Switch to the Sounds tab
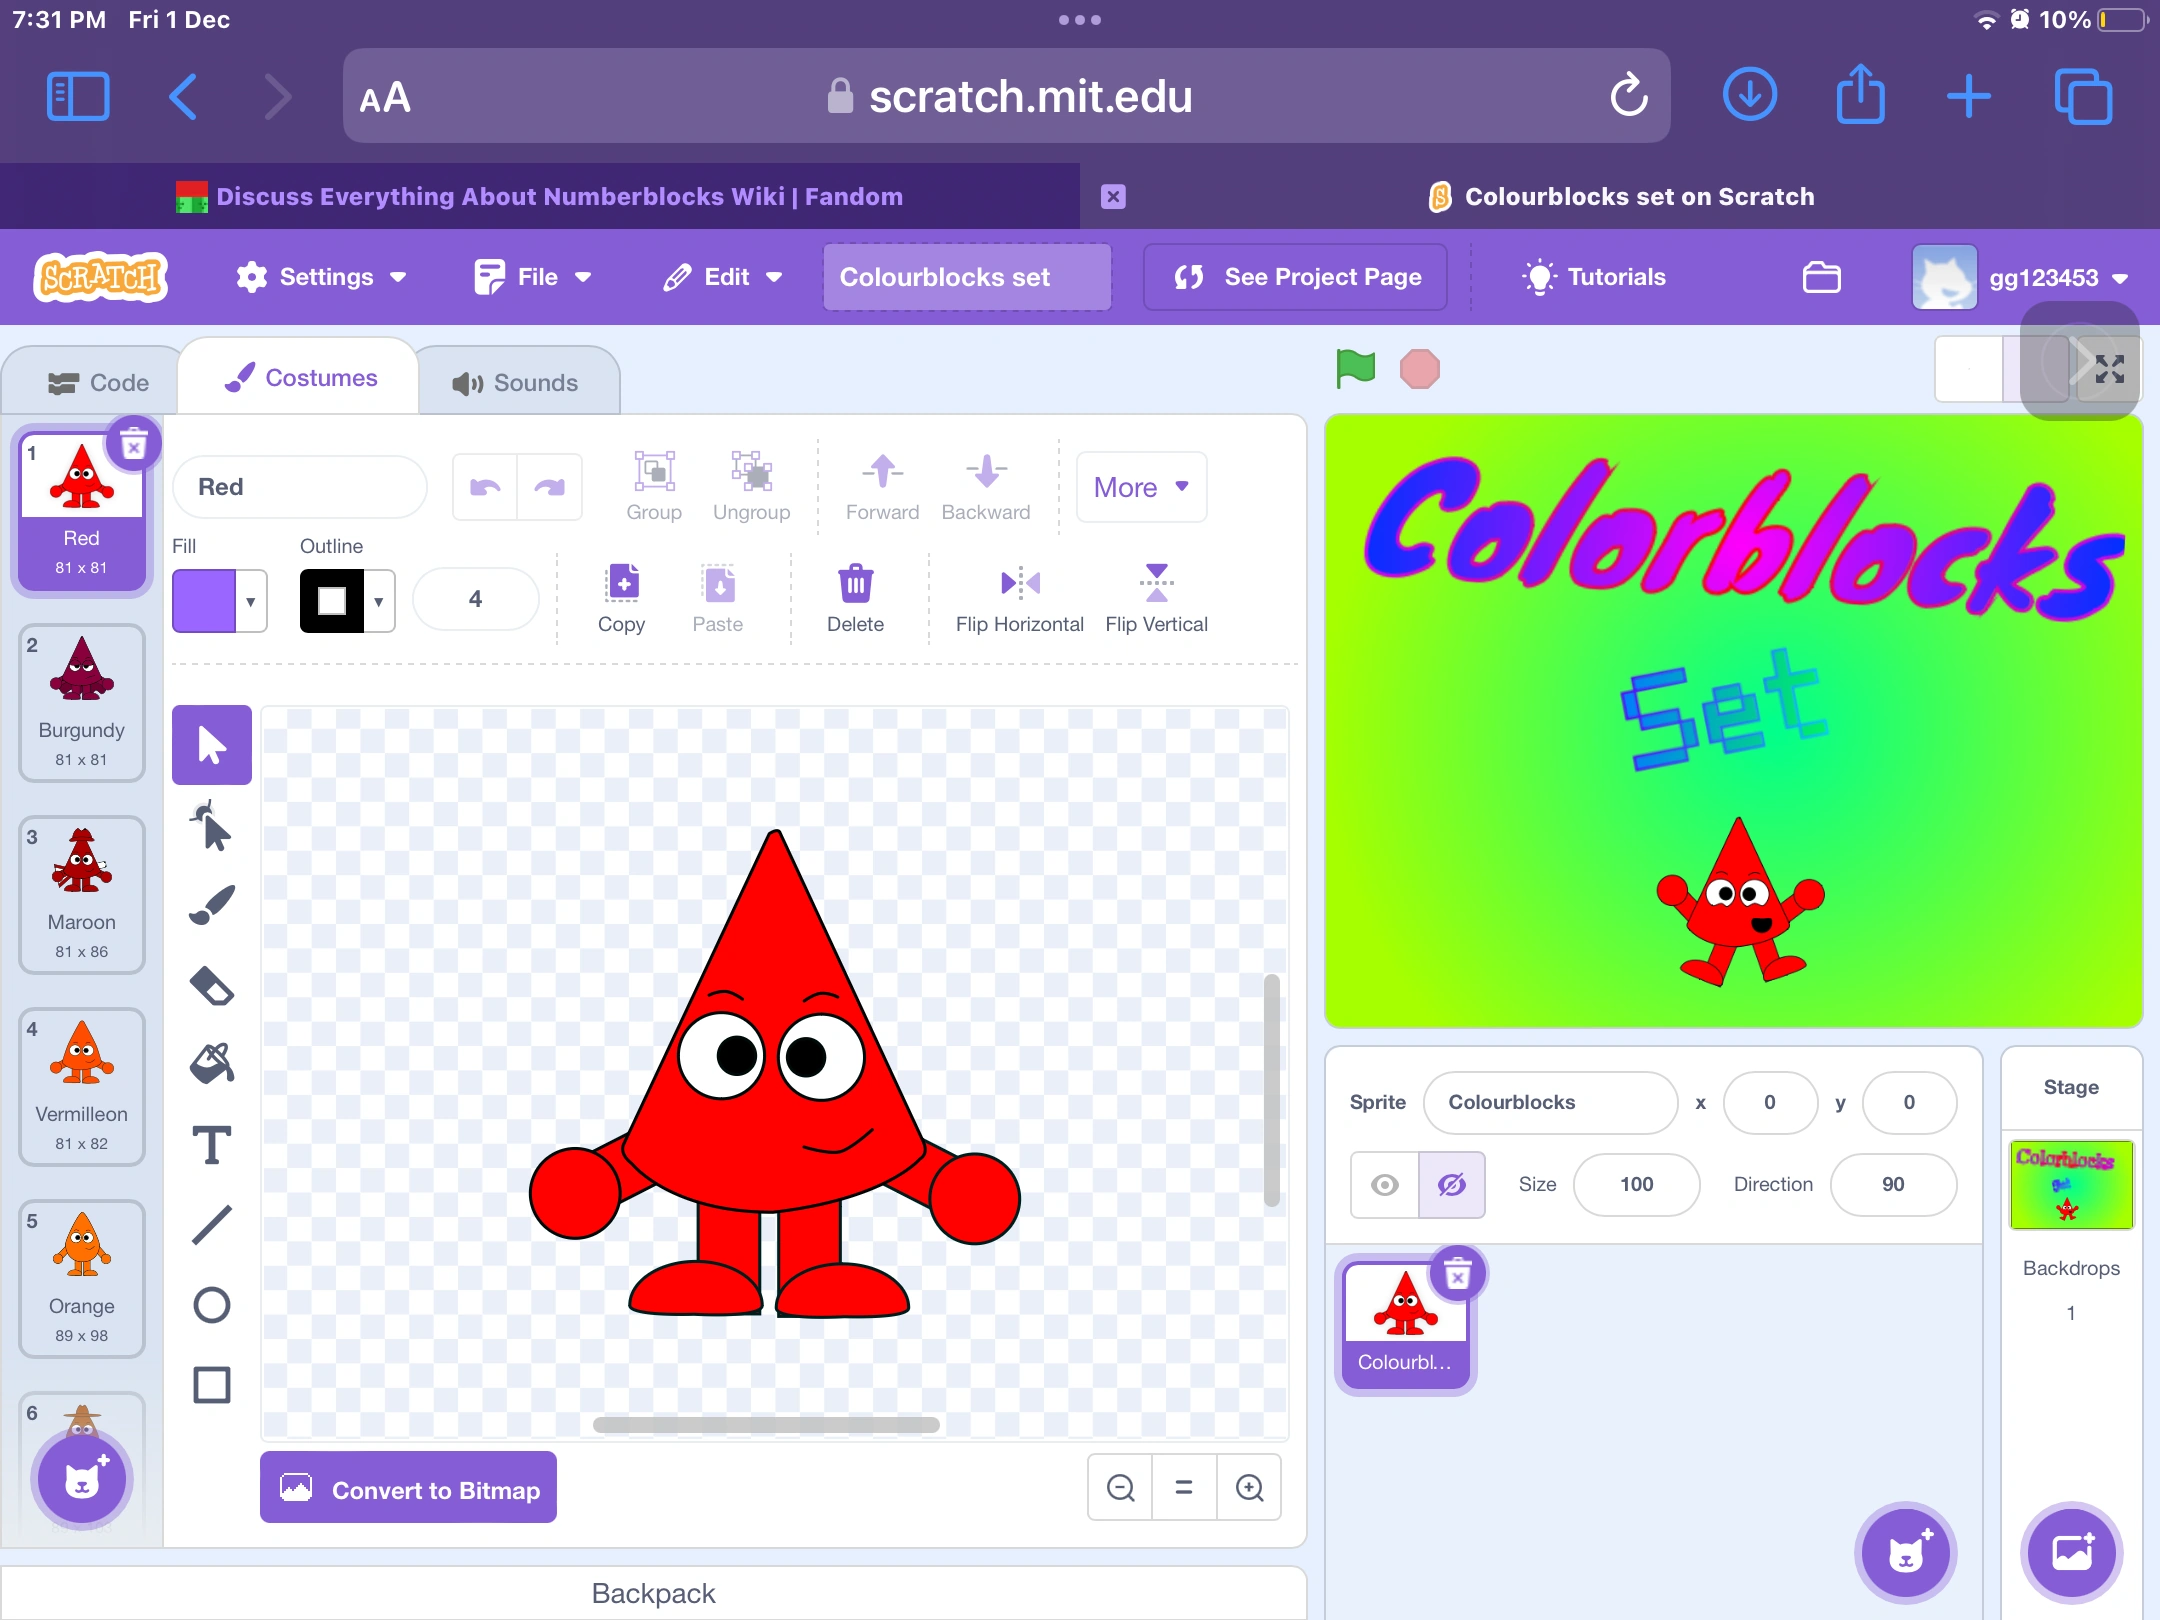The image size is (2160, 1620). 516,383
